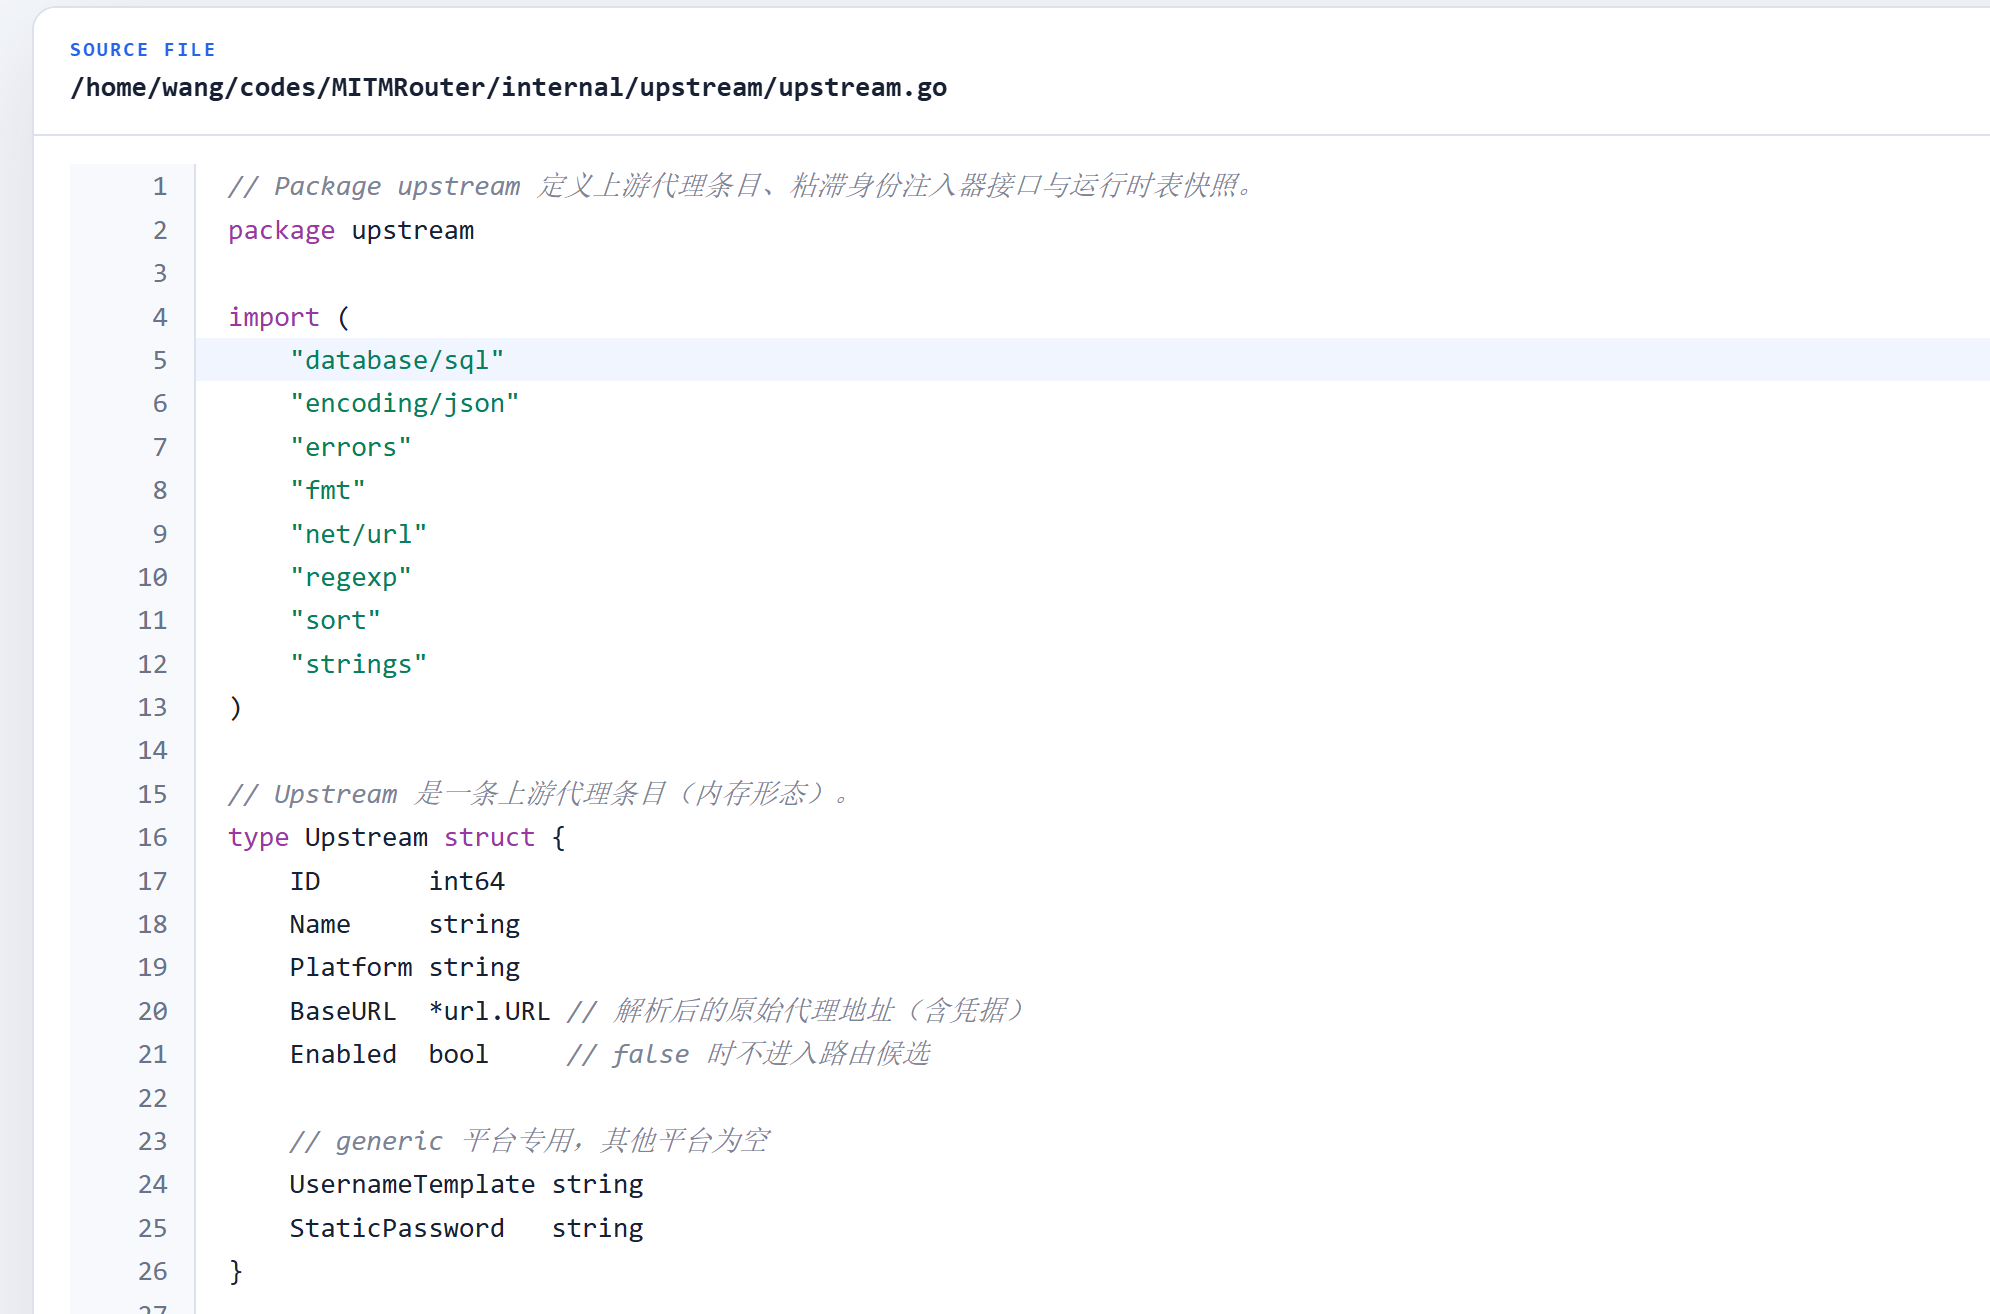Select the "package upstream" declaration line
Screen dimensions: 1990x1314
[x=351, y=230]
